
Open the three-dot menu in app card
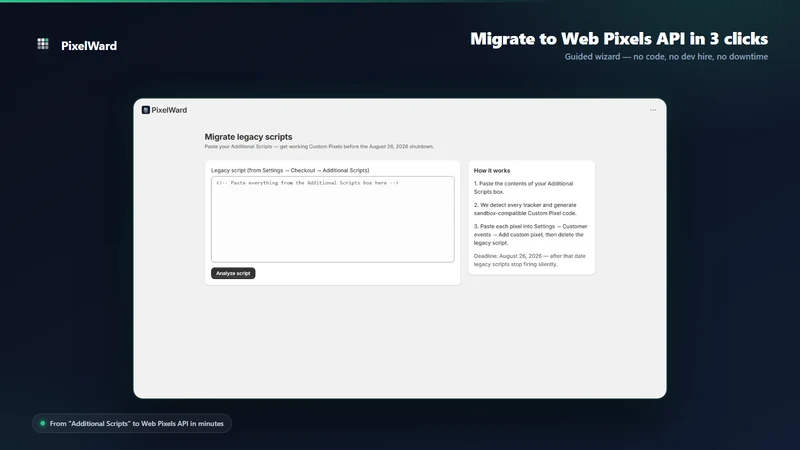point(653,110)
